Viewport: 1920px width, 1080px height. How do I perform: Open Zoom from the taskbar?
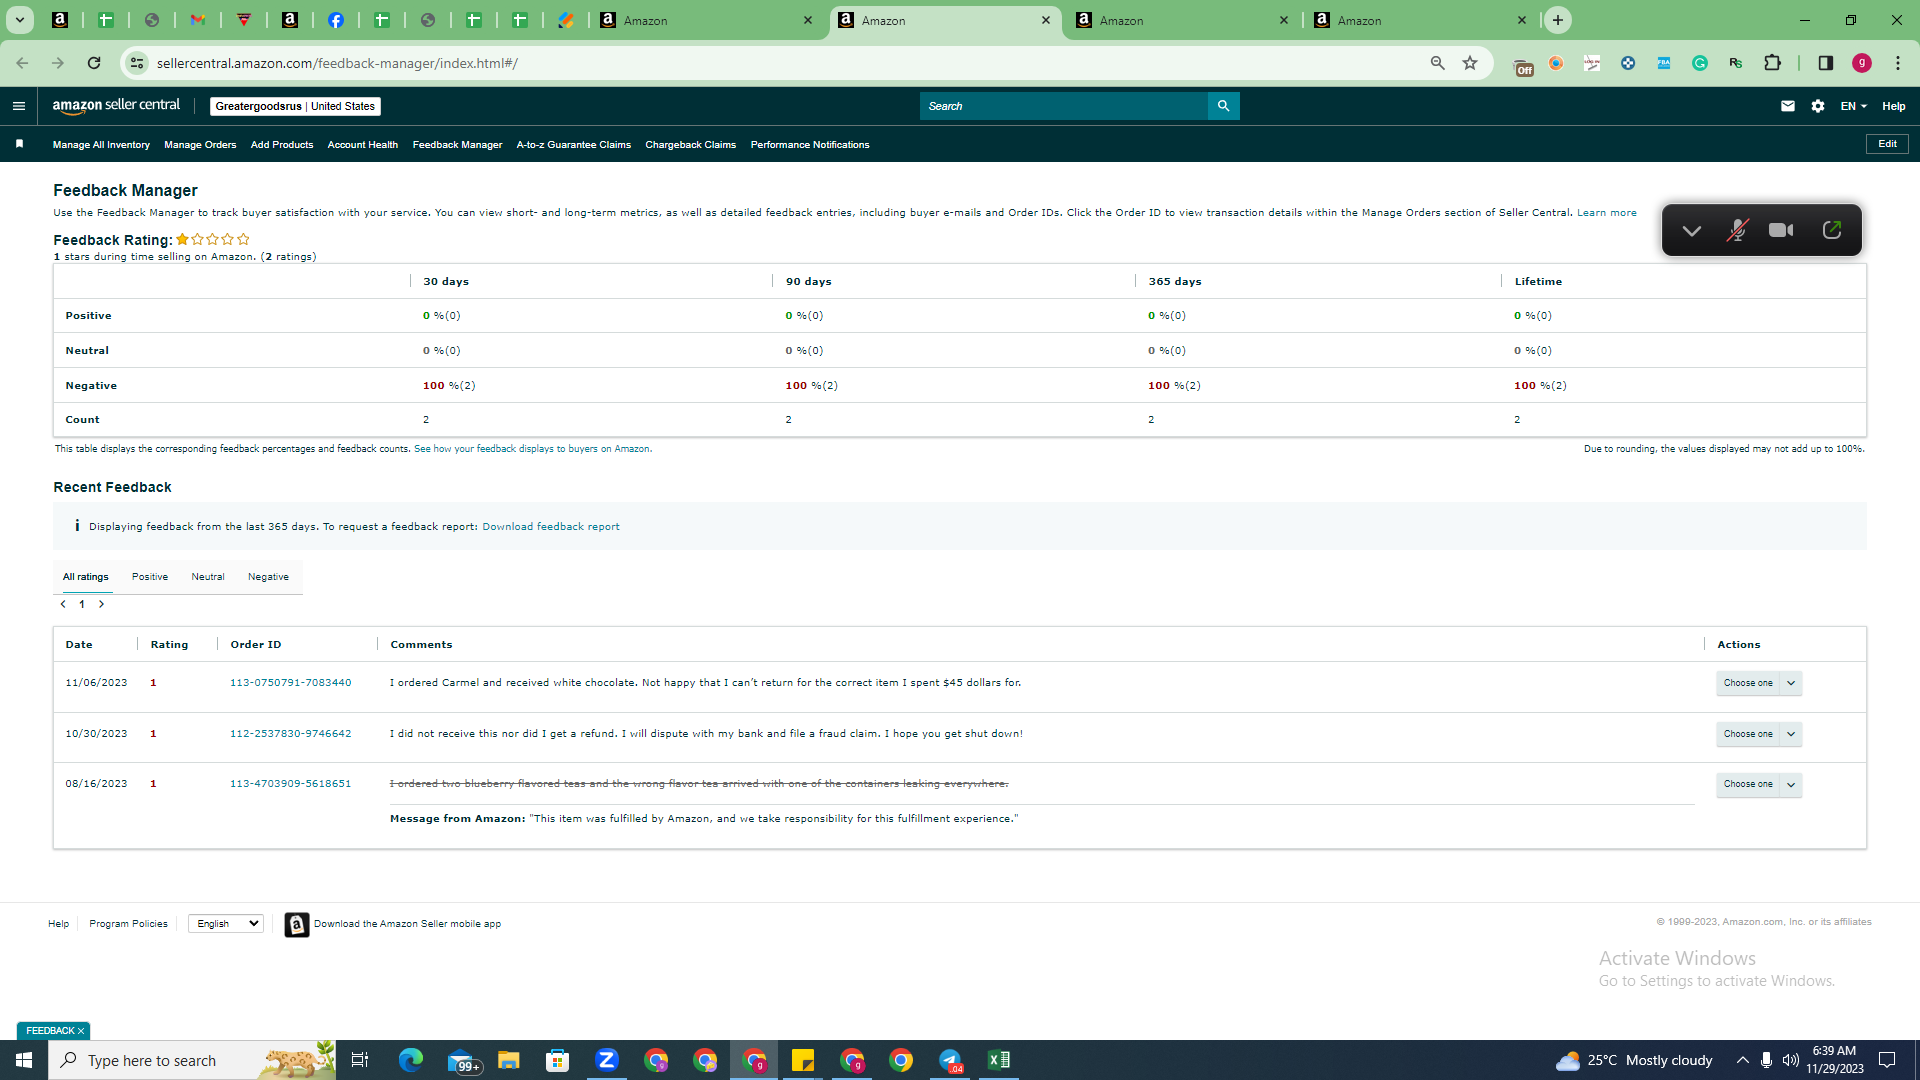tap(607, 1060)
